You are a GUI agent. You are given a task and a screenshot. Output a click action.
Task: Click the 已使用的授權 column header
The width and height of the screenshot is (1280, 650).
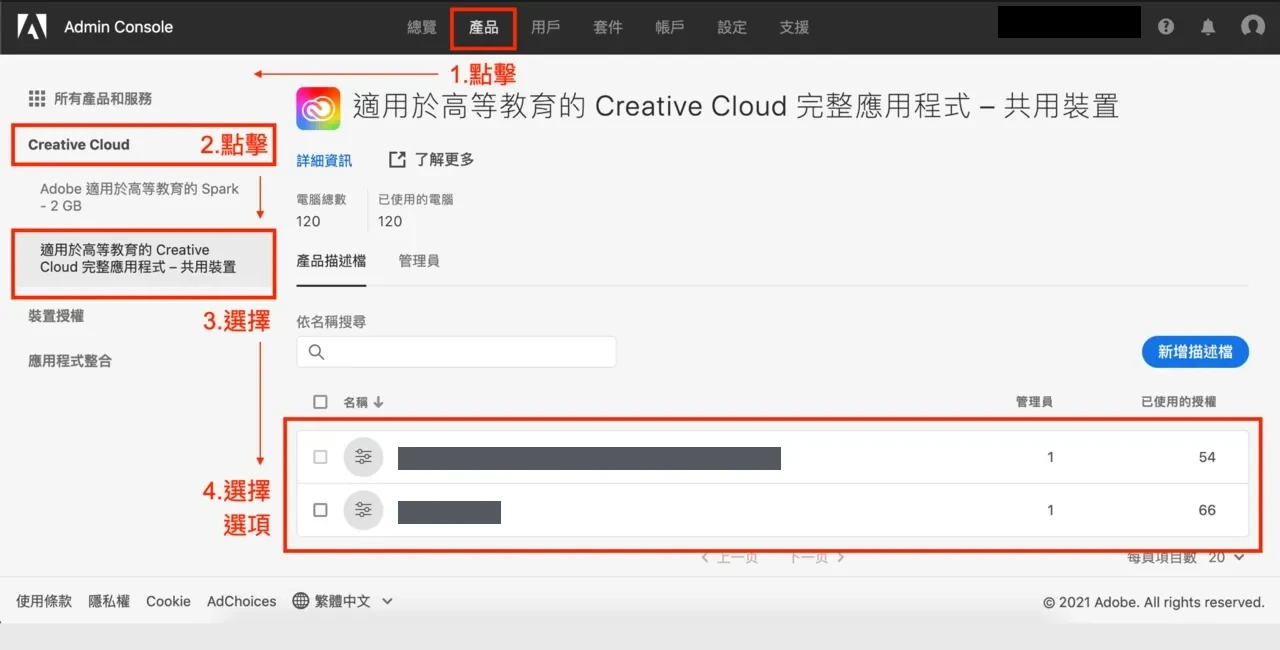pos(1179,402)
